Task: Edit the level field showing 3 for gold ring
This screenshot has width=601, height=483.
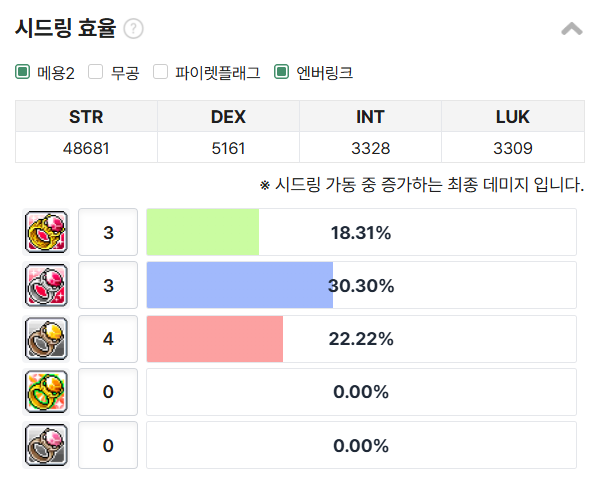Action: point(108,232)
